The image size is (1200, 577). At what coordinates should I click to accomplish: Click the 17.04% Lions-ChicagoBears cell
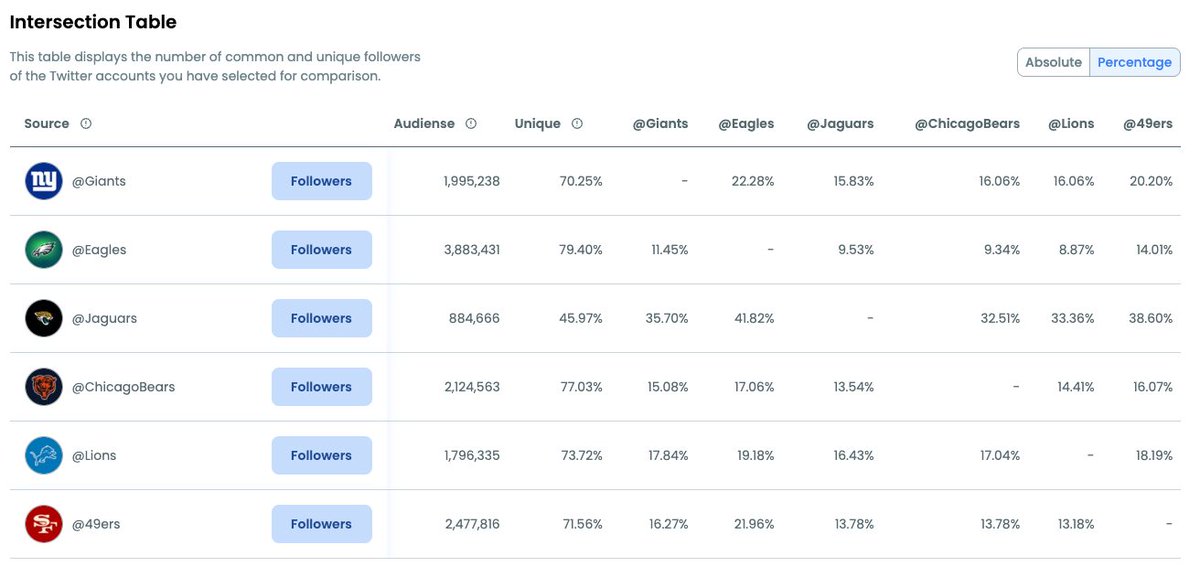[1000, 455]
